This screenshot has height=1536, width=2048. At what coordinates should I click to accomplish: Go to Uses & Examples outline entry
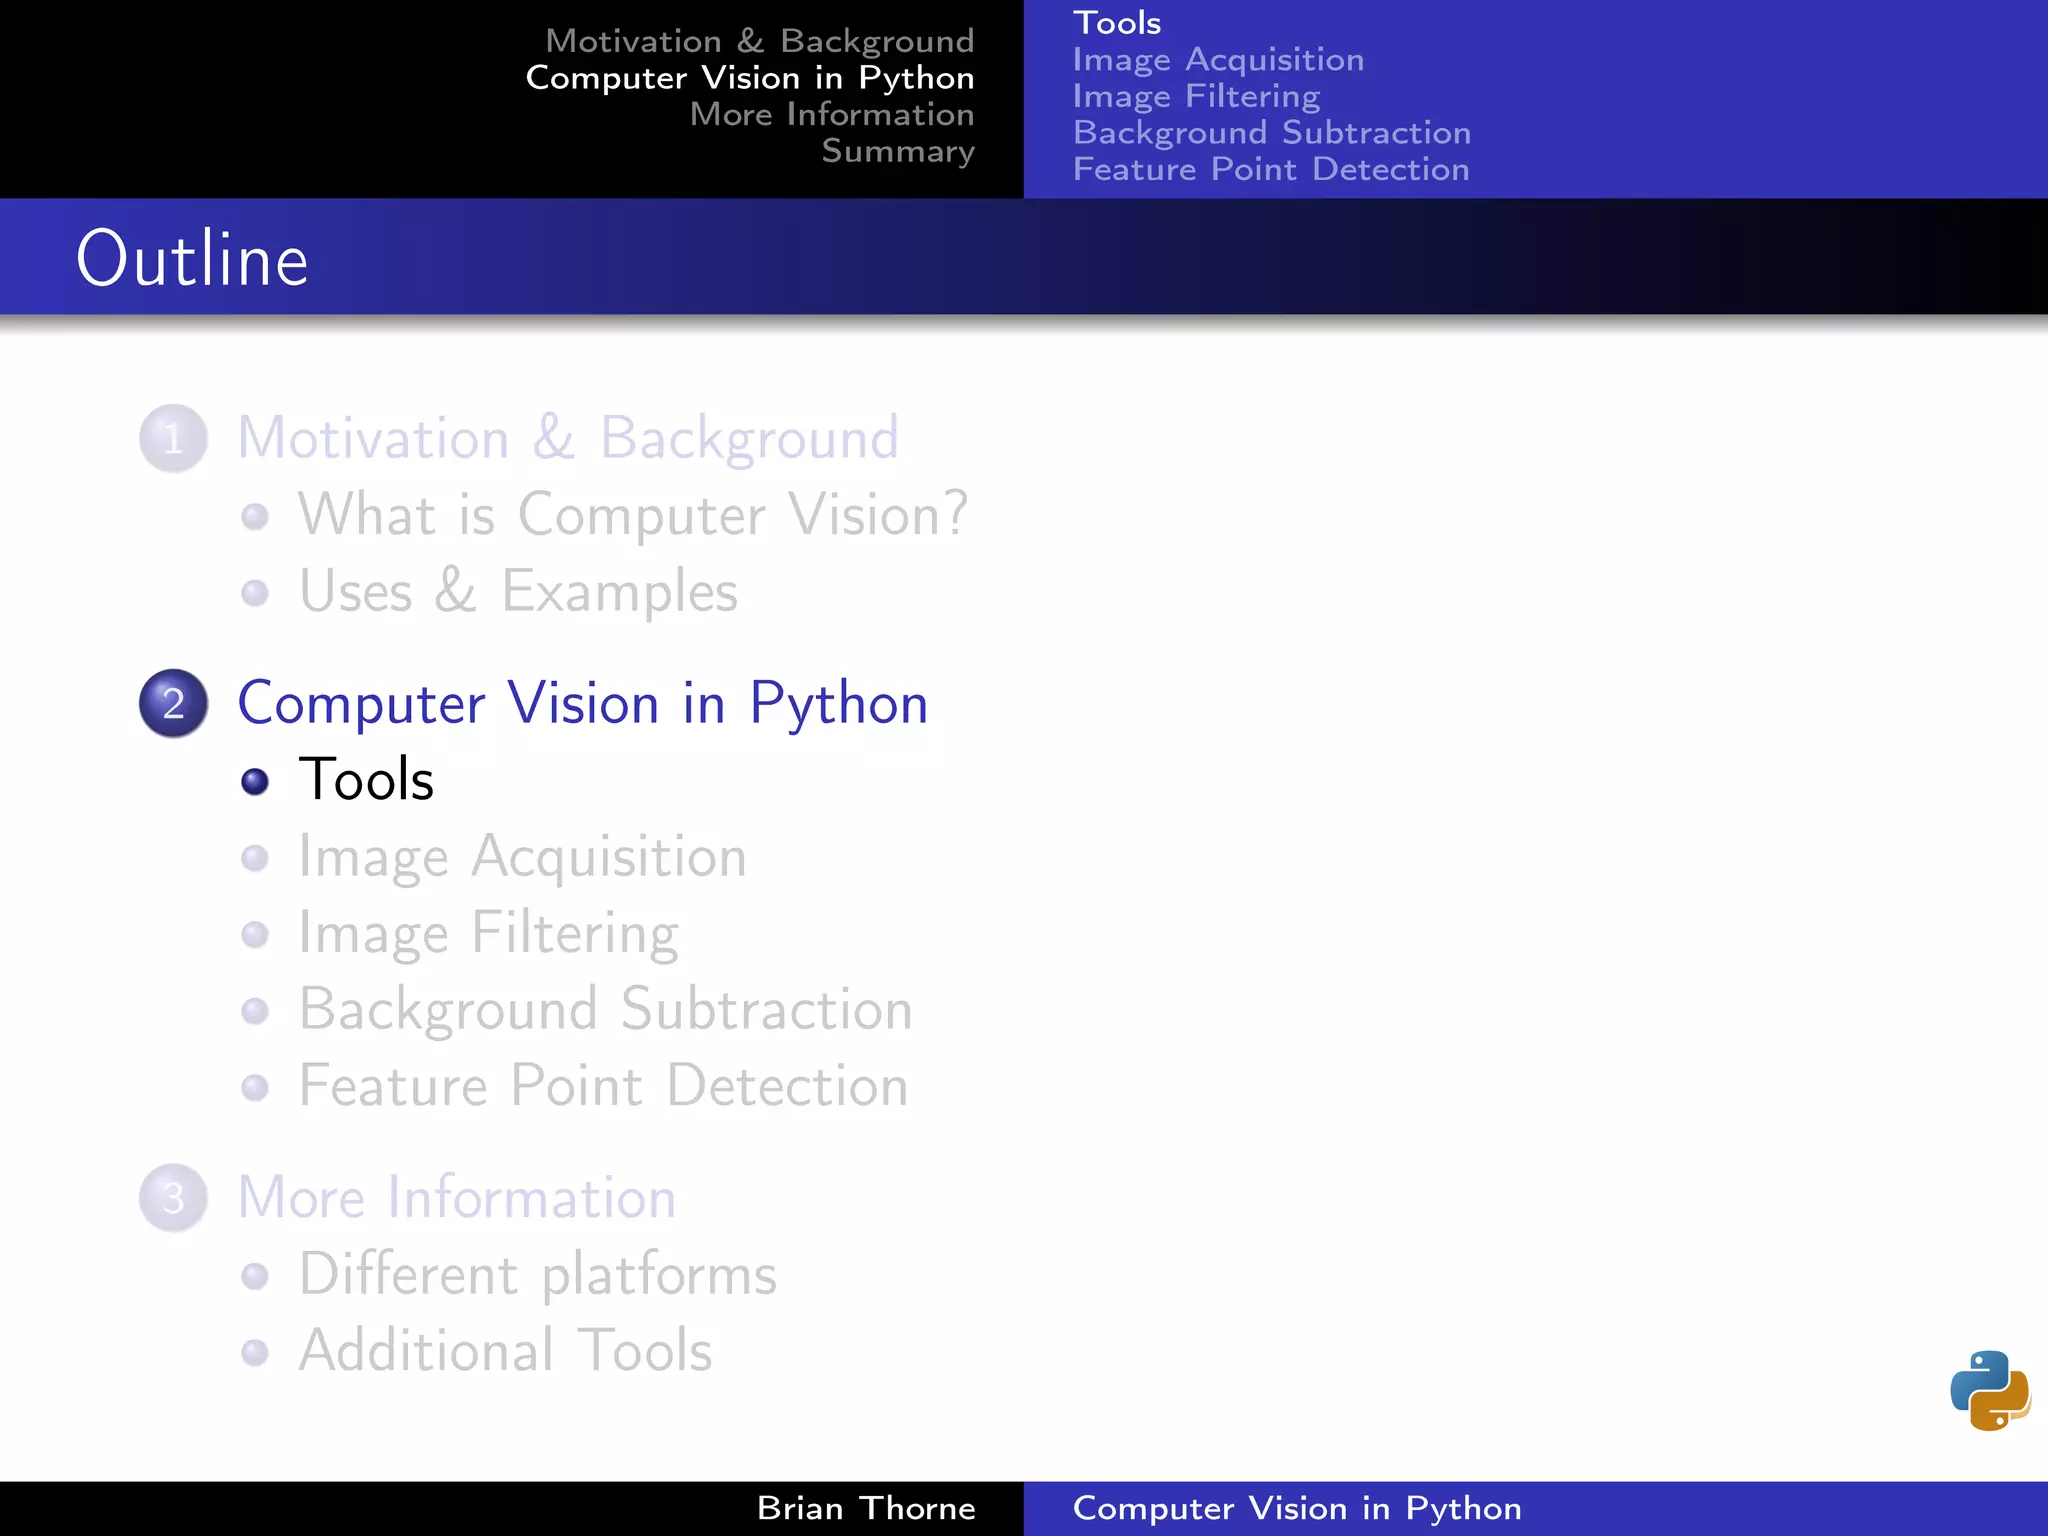pos(518,590)
